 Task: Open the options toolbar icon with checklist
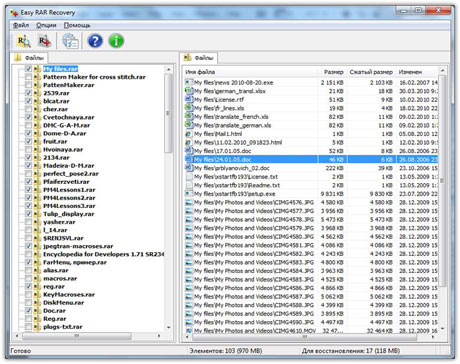(x=70, y=41)
